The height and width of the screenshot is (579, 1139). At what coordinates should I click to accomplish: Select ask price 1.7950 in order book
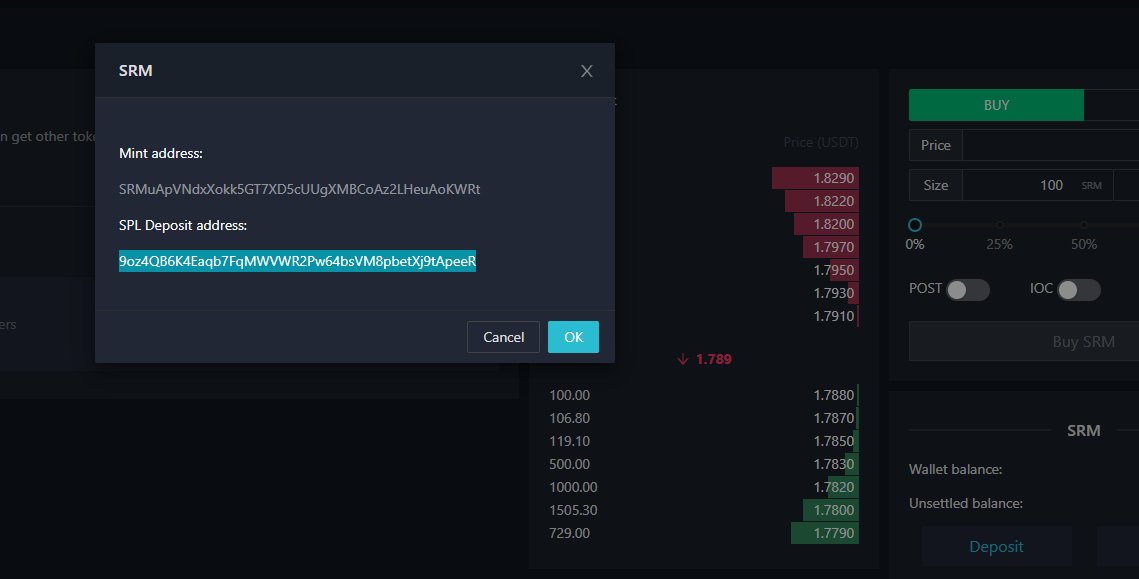834,270
